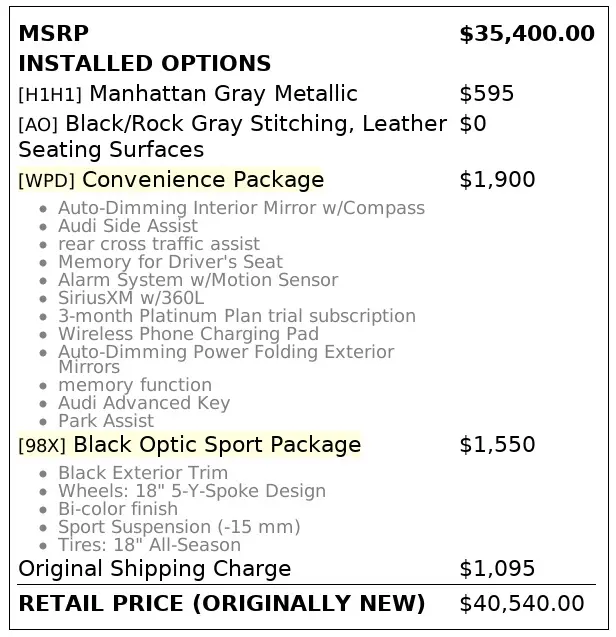Select the SiriusXM w/360L item
This screenshot has height=637, width=616.
coord(130,298)
